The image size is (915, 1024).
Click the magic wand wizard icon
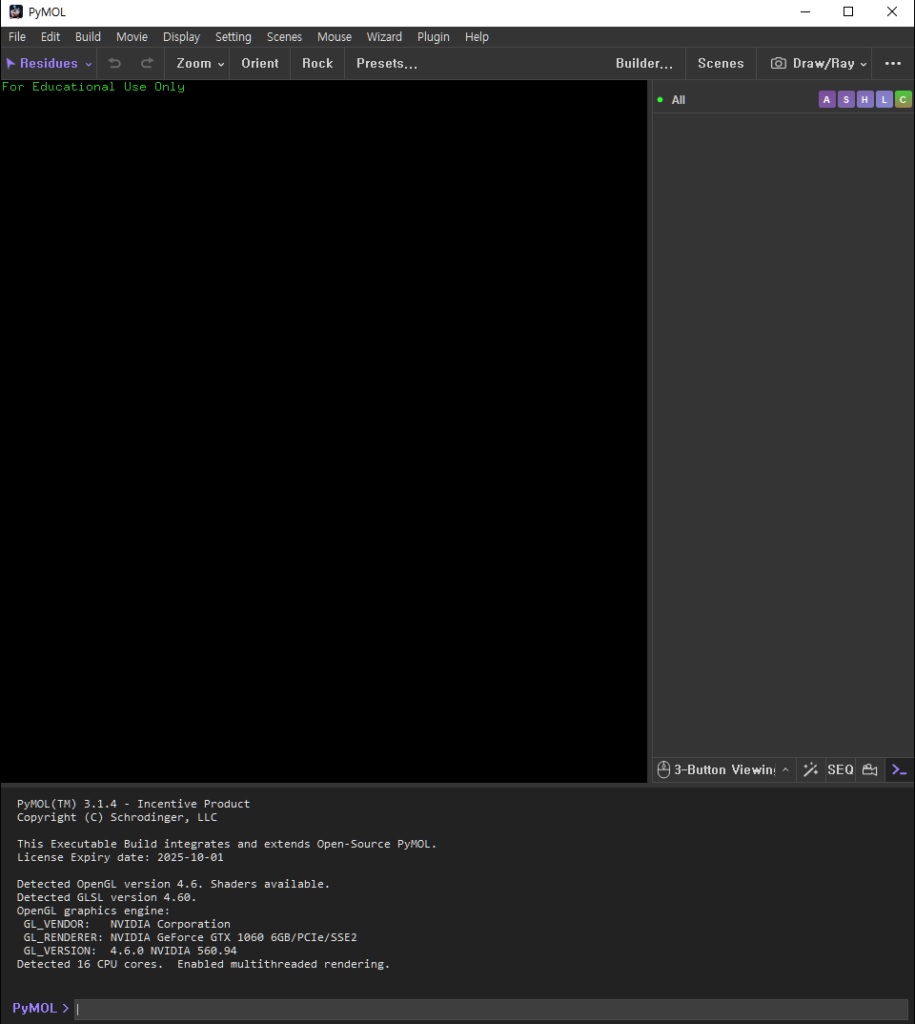(811, 769)
